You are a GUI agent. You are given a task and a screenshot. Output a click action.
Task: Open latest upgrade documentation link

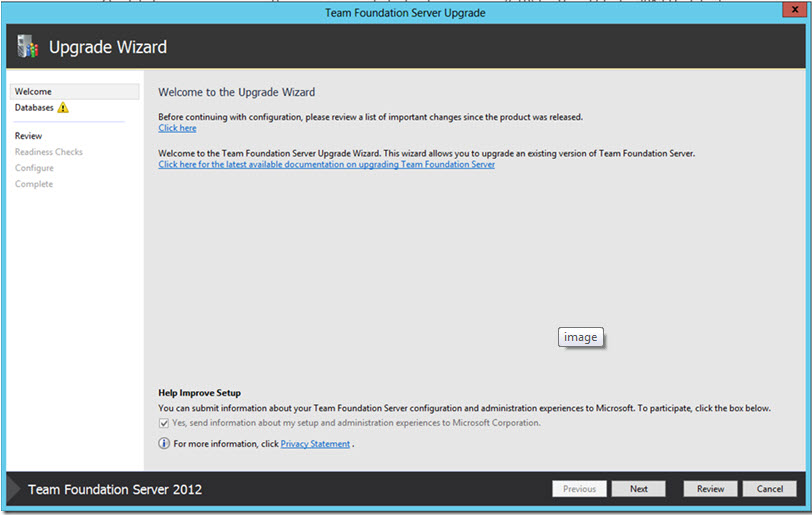coord(326,164)
